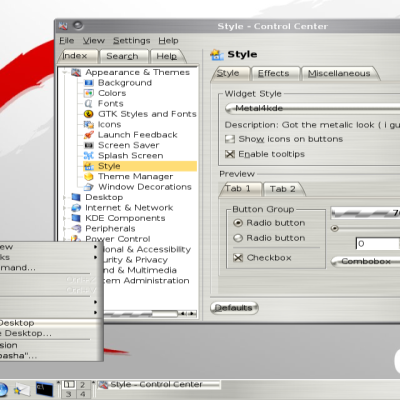Click the preview slider handle
Screen dimensions: 400x400
335,229
